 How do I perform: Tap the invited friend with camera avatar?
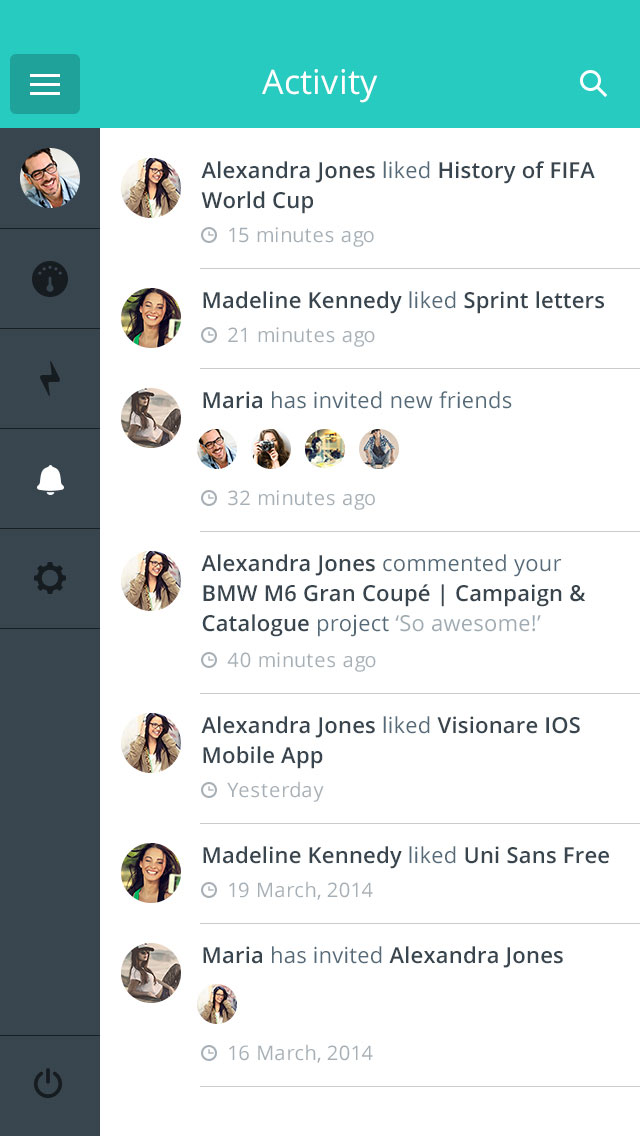click(271, 448)
